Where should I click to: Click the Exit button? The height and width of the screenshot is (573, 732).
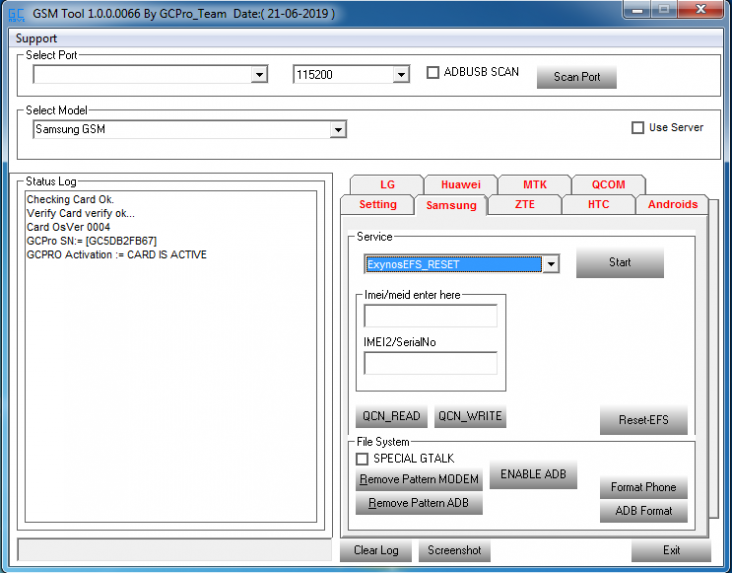(671, 551)
